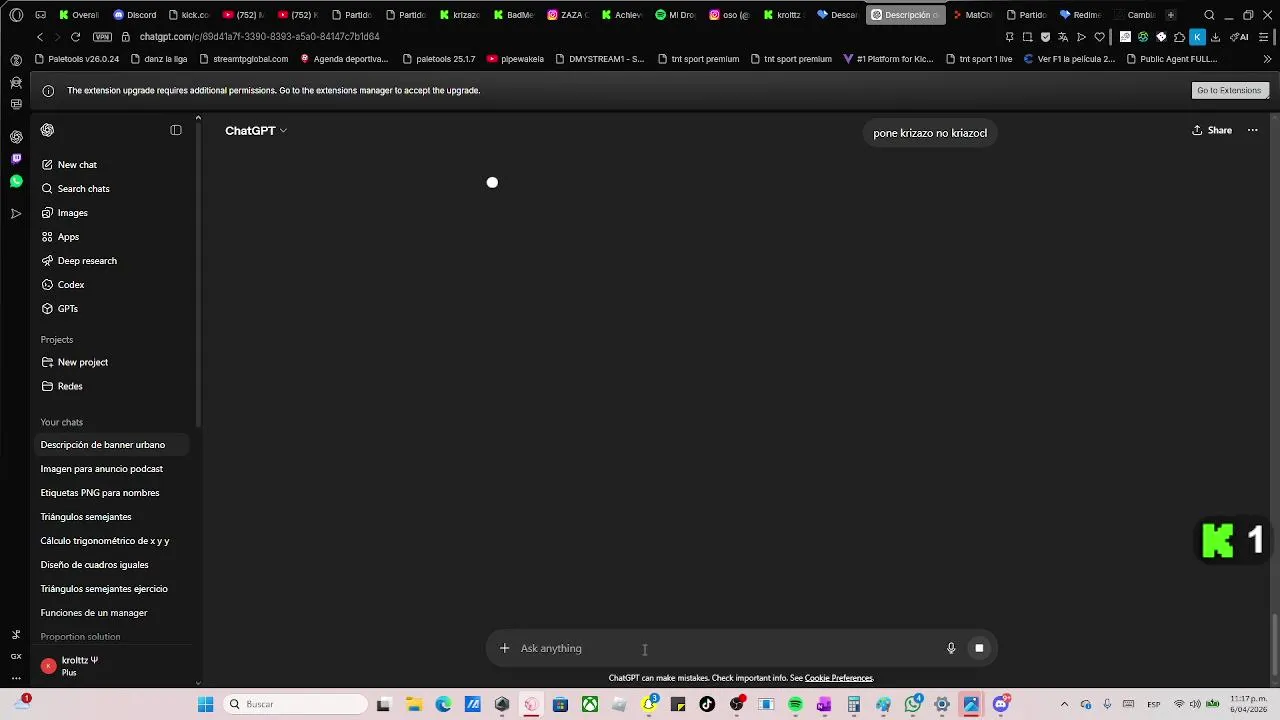
Task: Switch to the Discord browser tab
Action: click(x=135, y=15)
